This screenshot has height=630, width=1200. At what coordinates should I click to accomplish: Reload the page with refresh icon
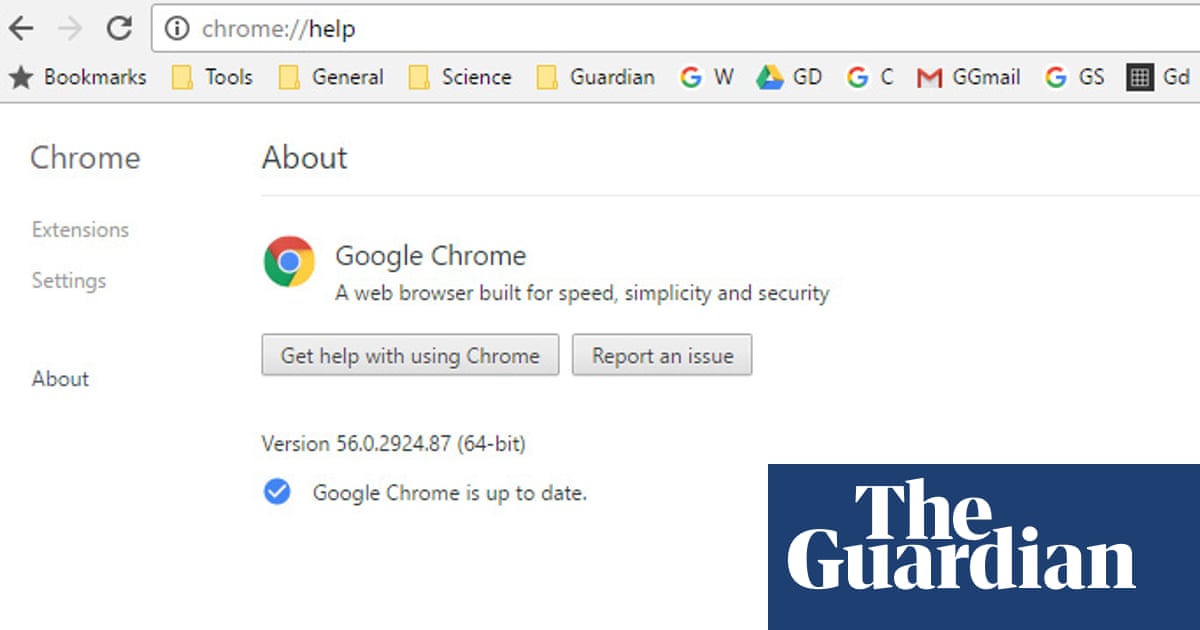[x=120, y=29]
